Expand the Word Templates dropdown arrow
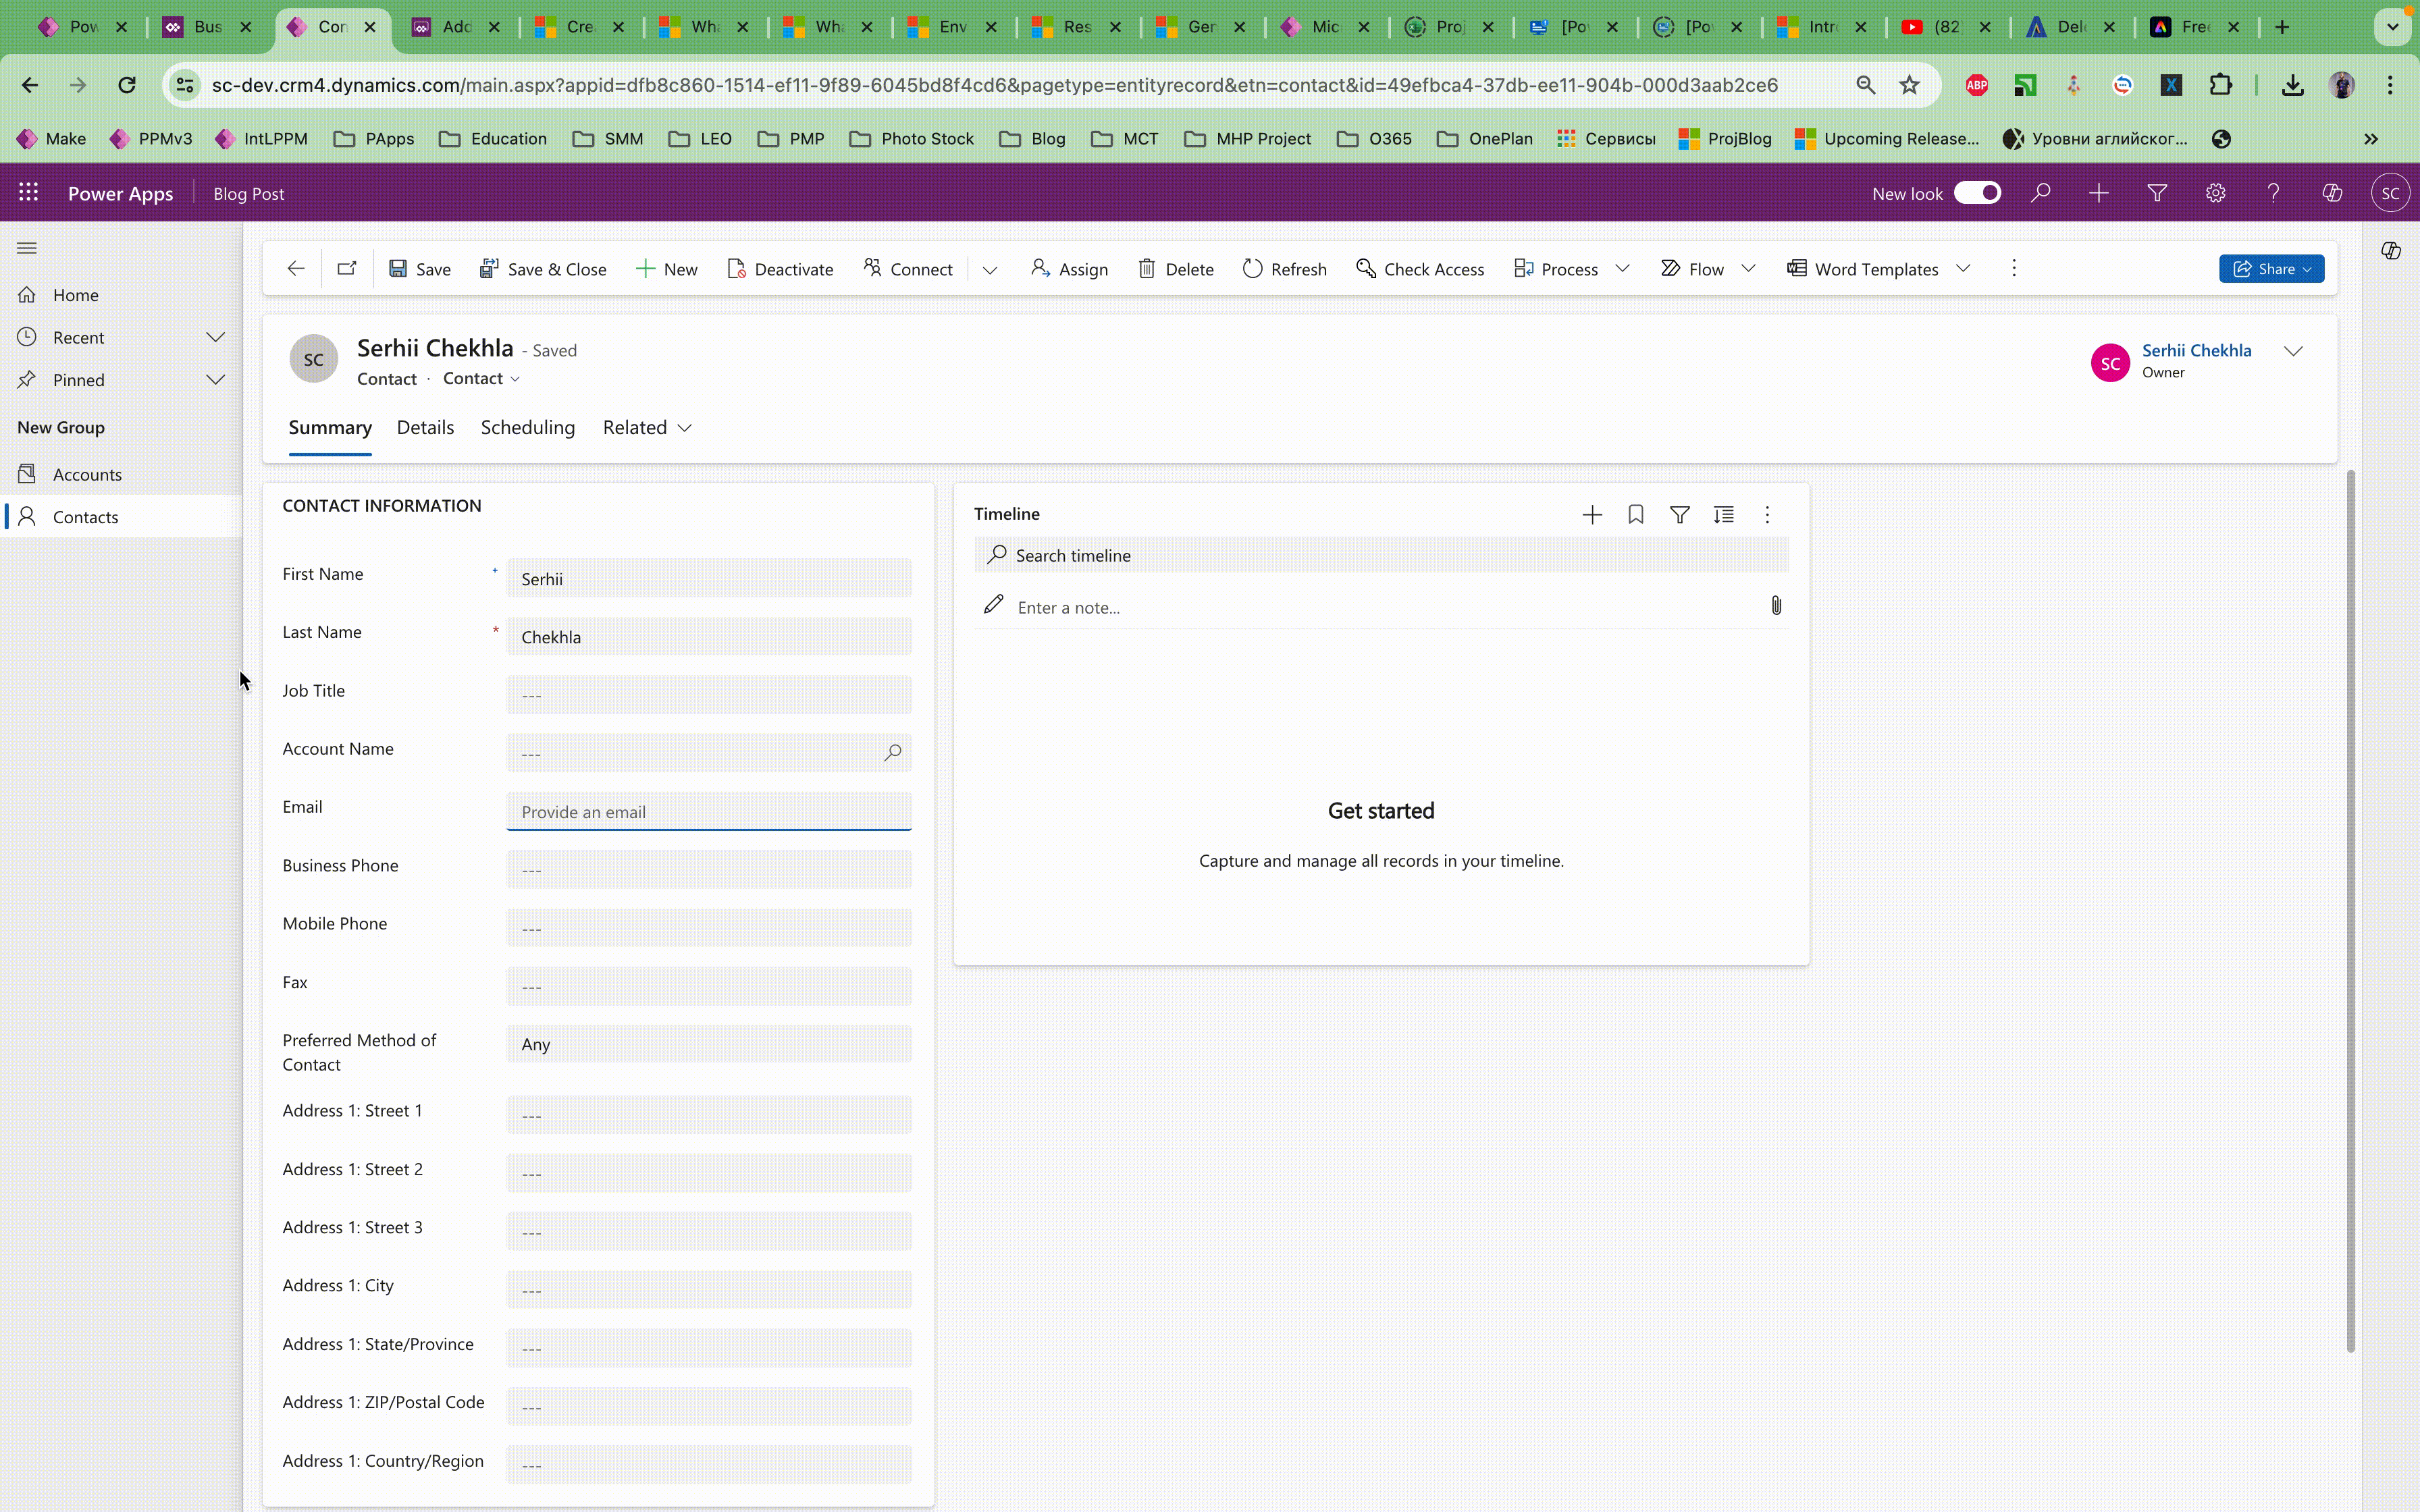This screenshot has height=1512, width=2420. tap(1963, 268)
